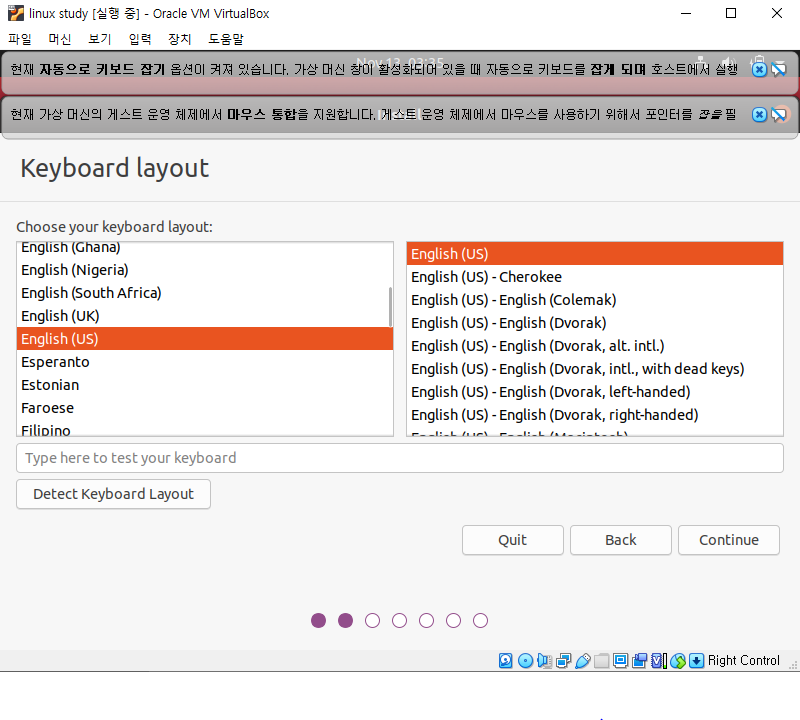Click Detect Keyboard Layout button
This screenshot has width=800, height=720.
pos(113,494)
